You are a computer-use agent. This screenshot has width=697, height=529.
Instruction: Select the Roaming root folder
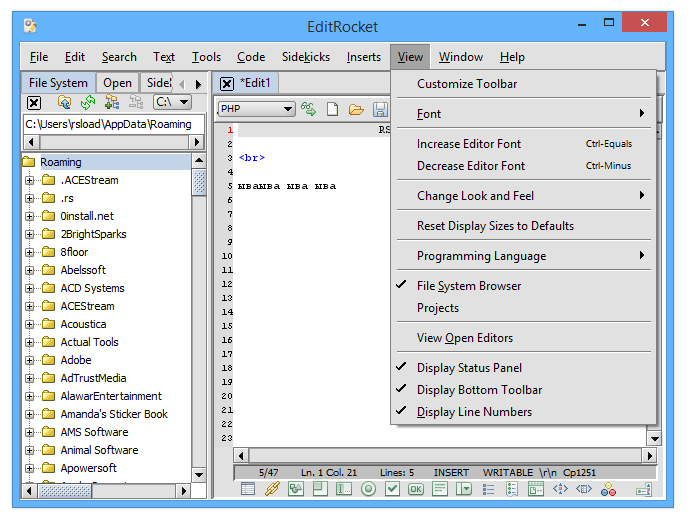(61, 162)
